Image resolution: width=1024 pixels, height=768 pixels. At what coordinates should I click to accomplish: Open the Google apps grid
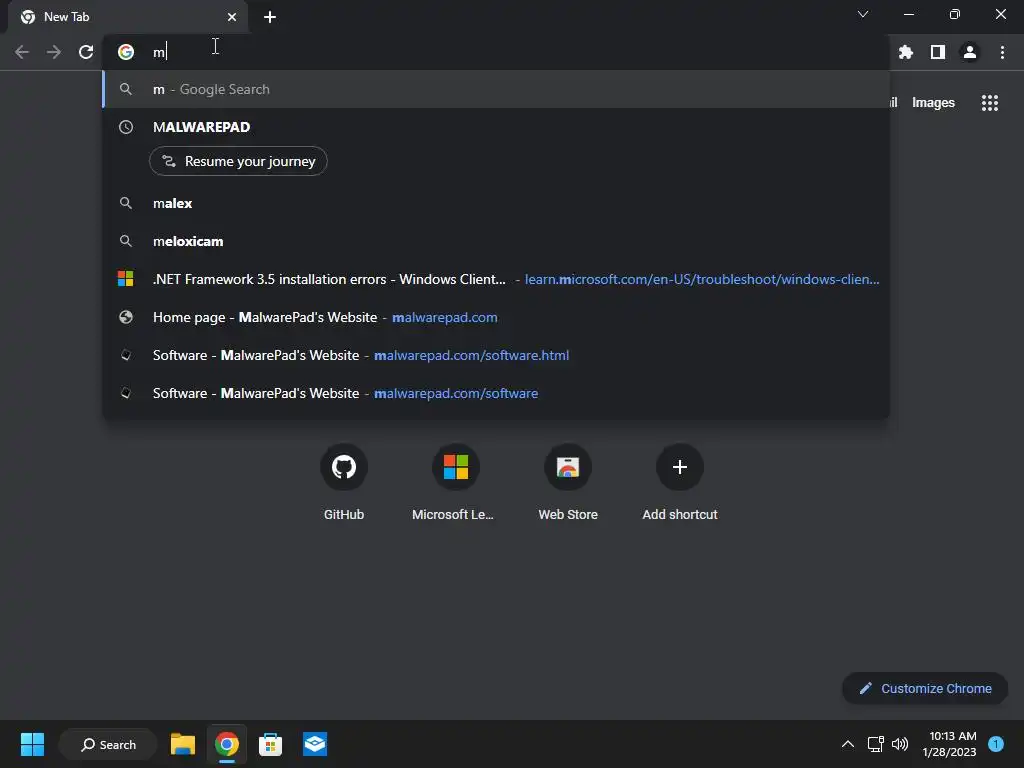[990, 103]
